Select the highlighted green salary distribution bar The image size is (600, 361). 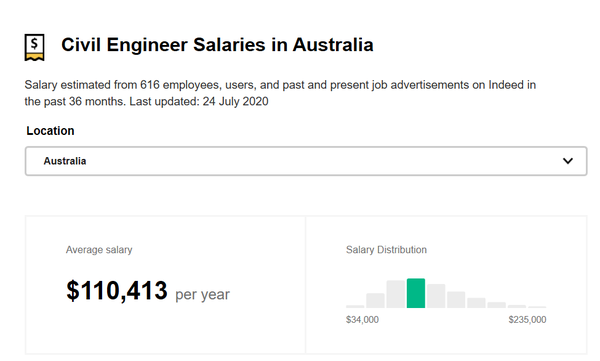(416, 293)
